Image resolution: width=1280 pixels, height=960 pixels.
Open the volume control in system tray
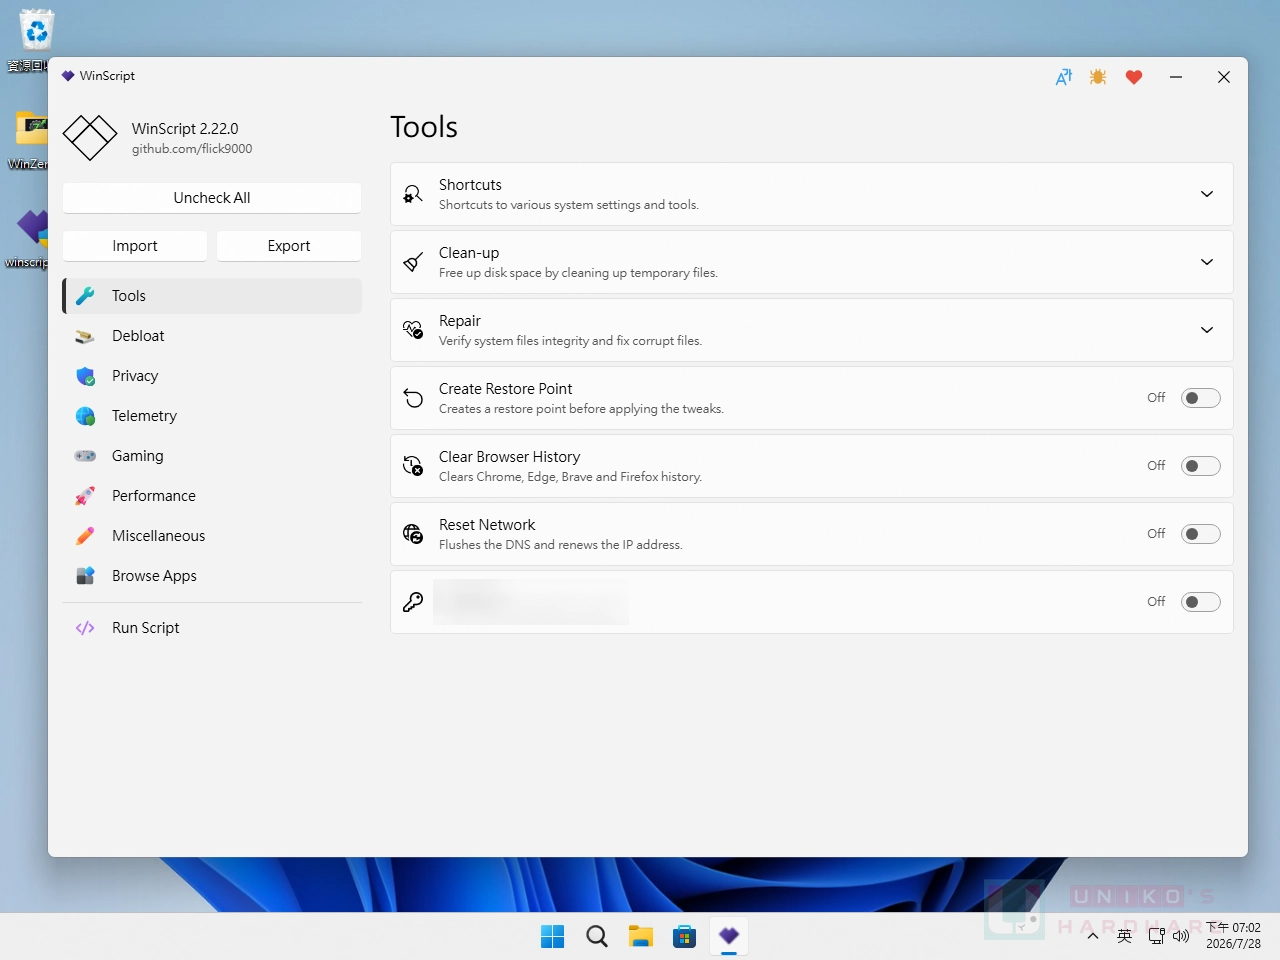click(x=1181, y=936)
